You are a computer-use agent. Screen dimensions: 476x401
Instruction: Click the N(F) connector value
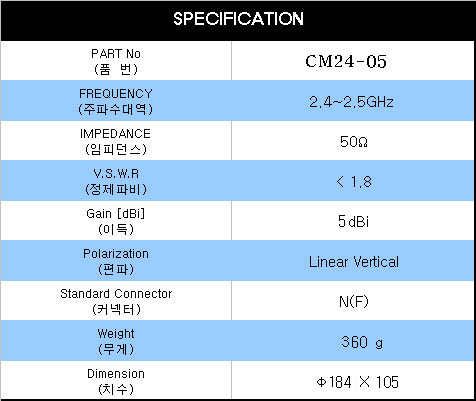354,302
